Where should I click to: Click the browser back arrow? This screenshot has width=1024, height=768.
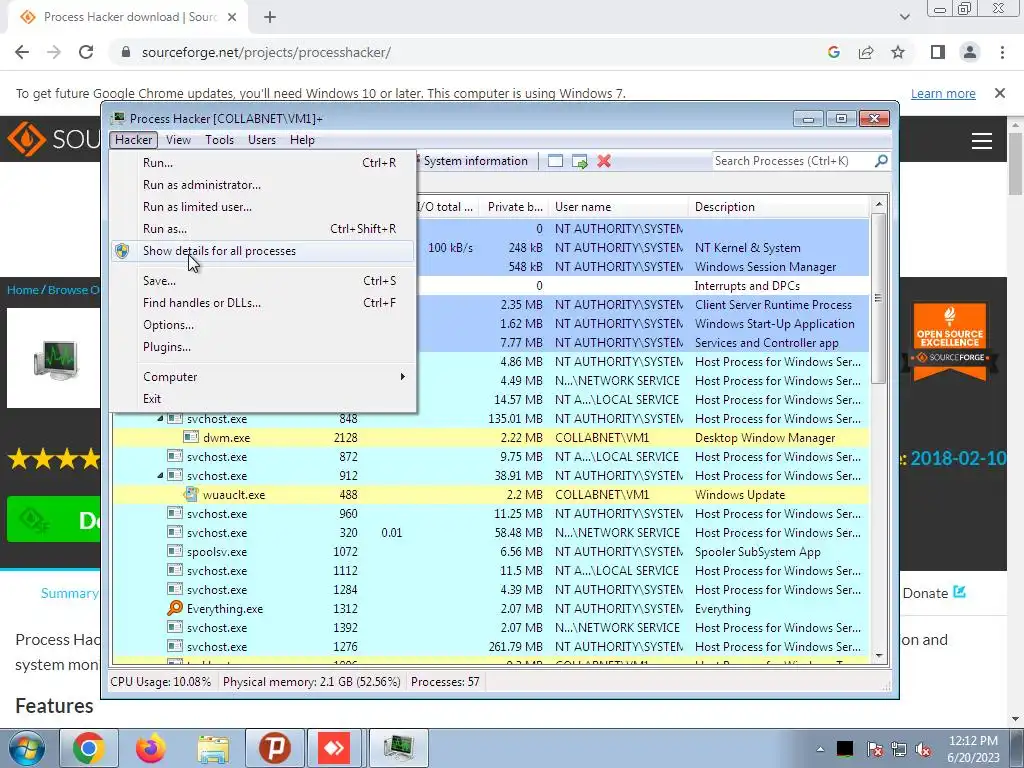22,52
